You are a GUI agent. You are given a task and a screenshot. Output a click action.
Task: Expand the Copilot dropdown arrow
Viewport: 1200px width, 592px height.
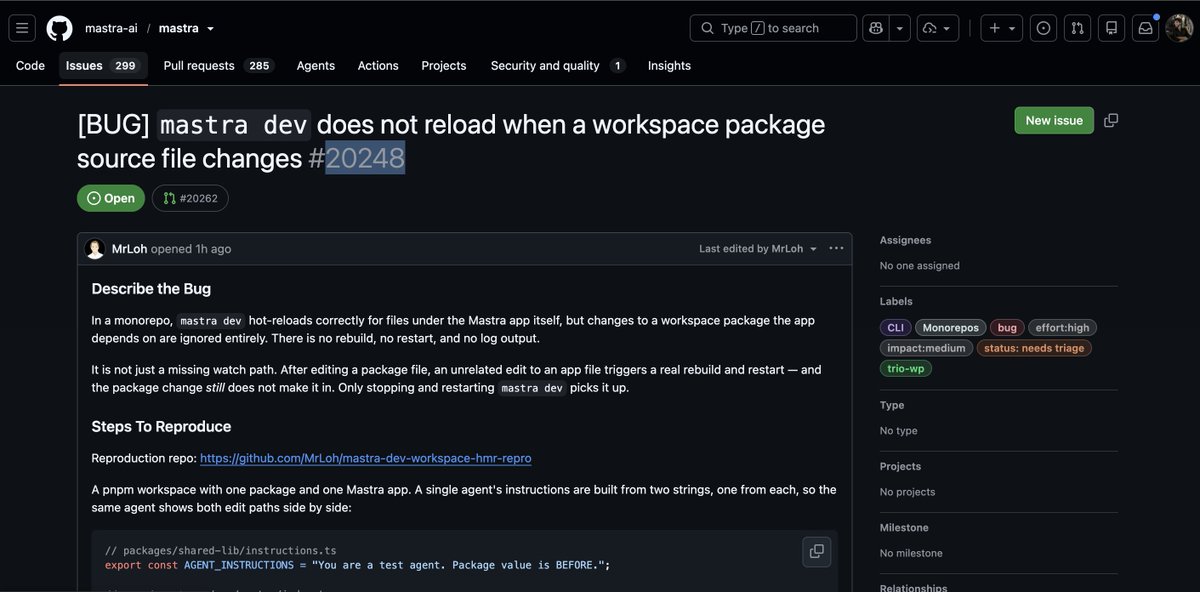(900, 28)
